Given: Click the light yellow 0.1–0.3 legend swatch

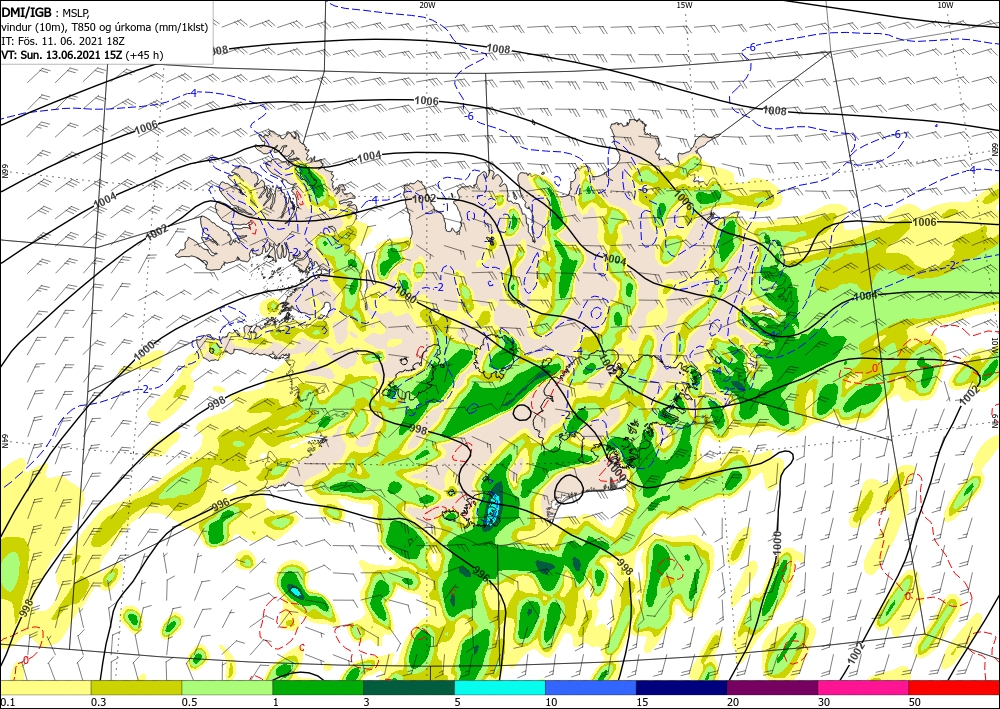Looking at the screenshot, I should point(45,687).
